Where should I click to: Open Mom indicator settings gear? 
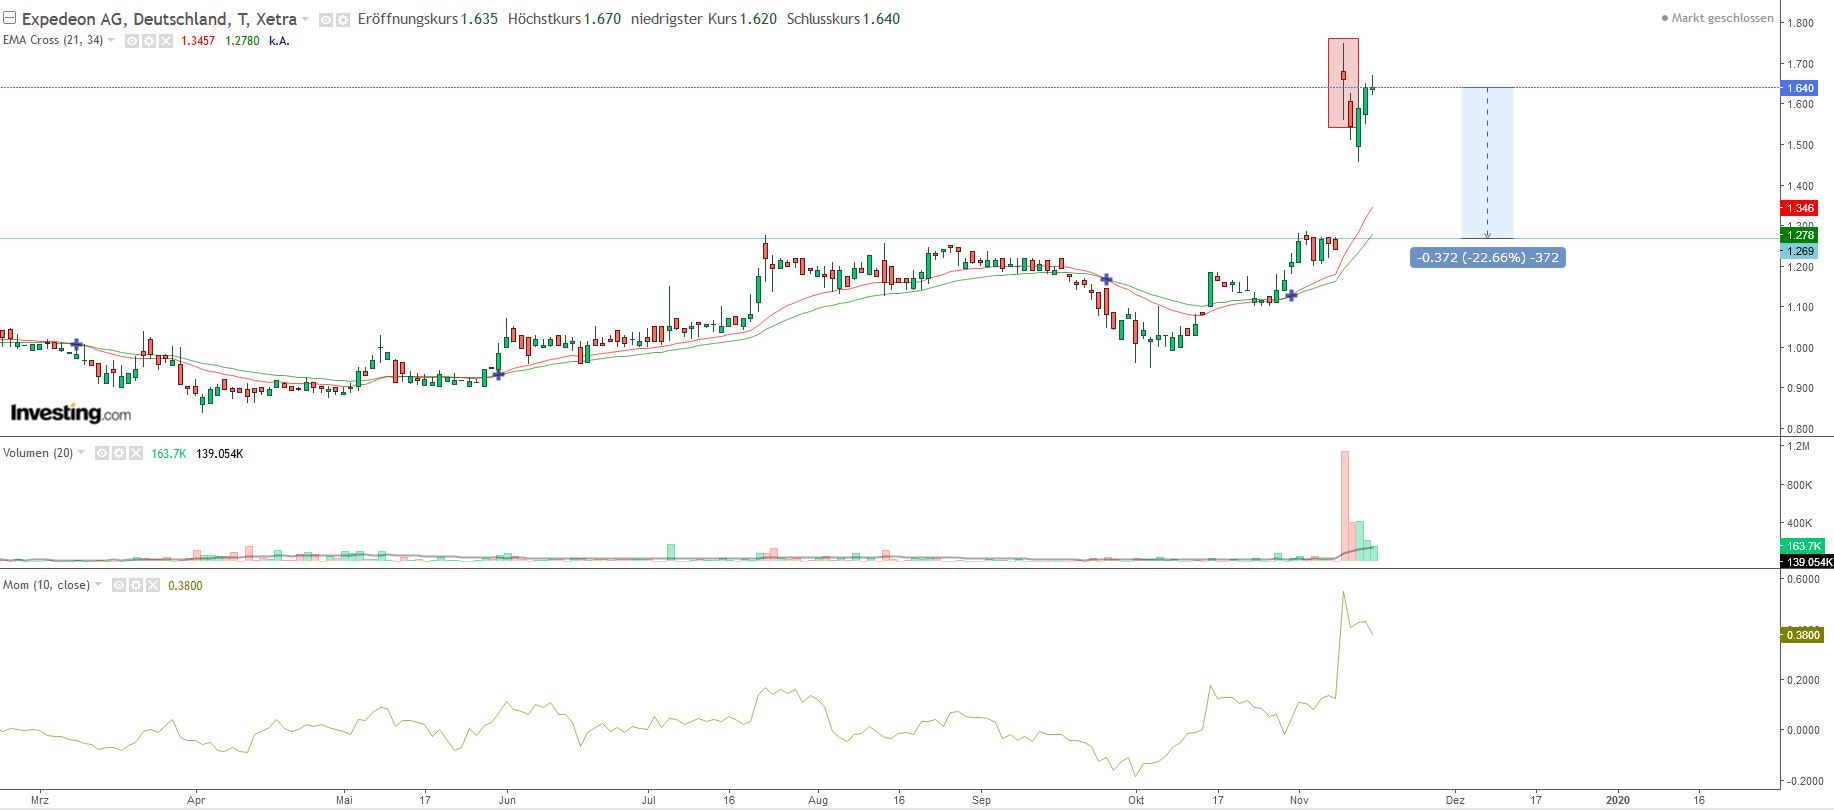click(x=136, y=585)
